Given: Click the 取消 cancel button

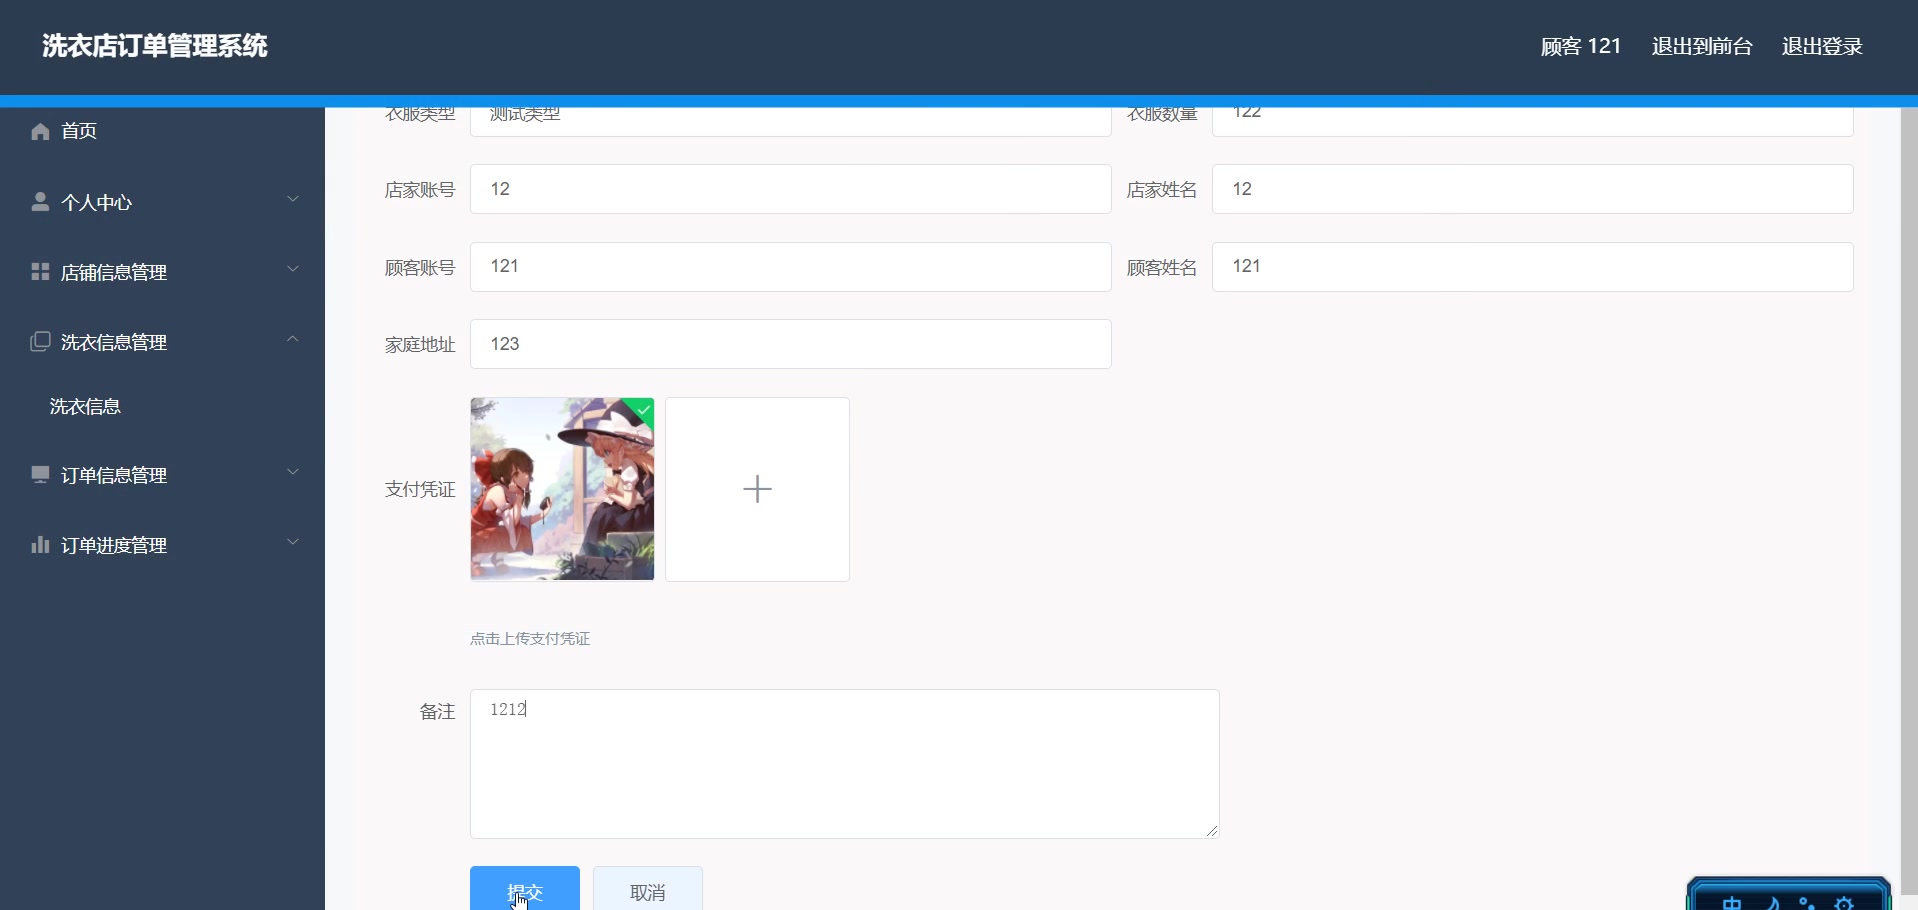Looking at the screenshot, I should pyautogui.click(x=648, y=889).
